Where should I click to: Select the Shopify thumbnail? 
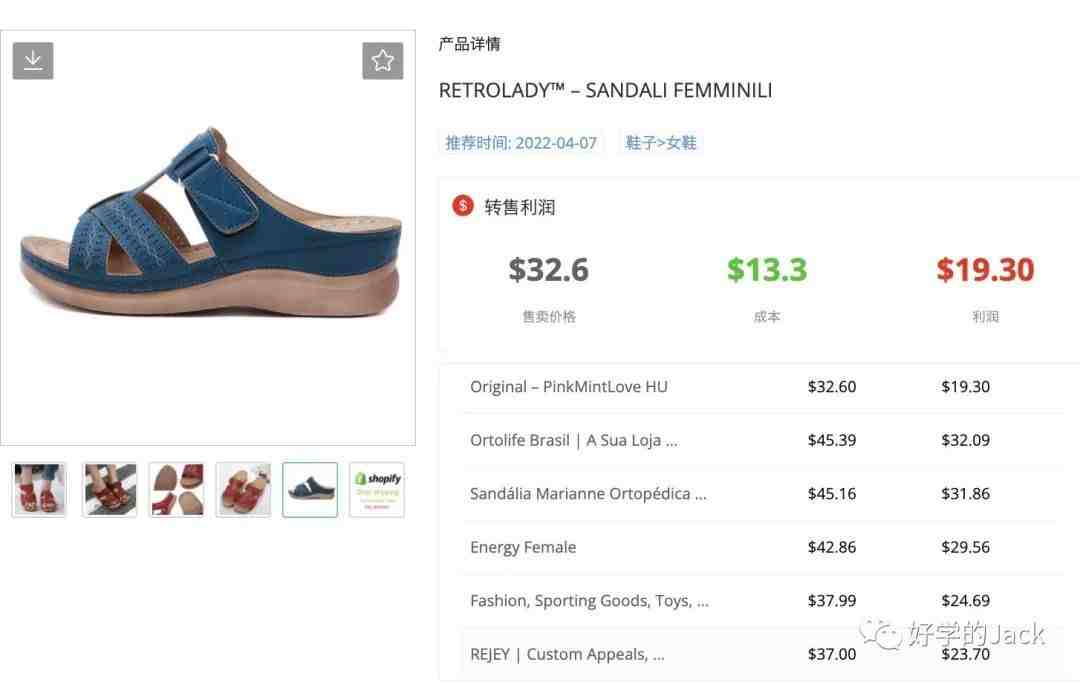[377, 490]
